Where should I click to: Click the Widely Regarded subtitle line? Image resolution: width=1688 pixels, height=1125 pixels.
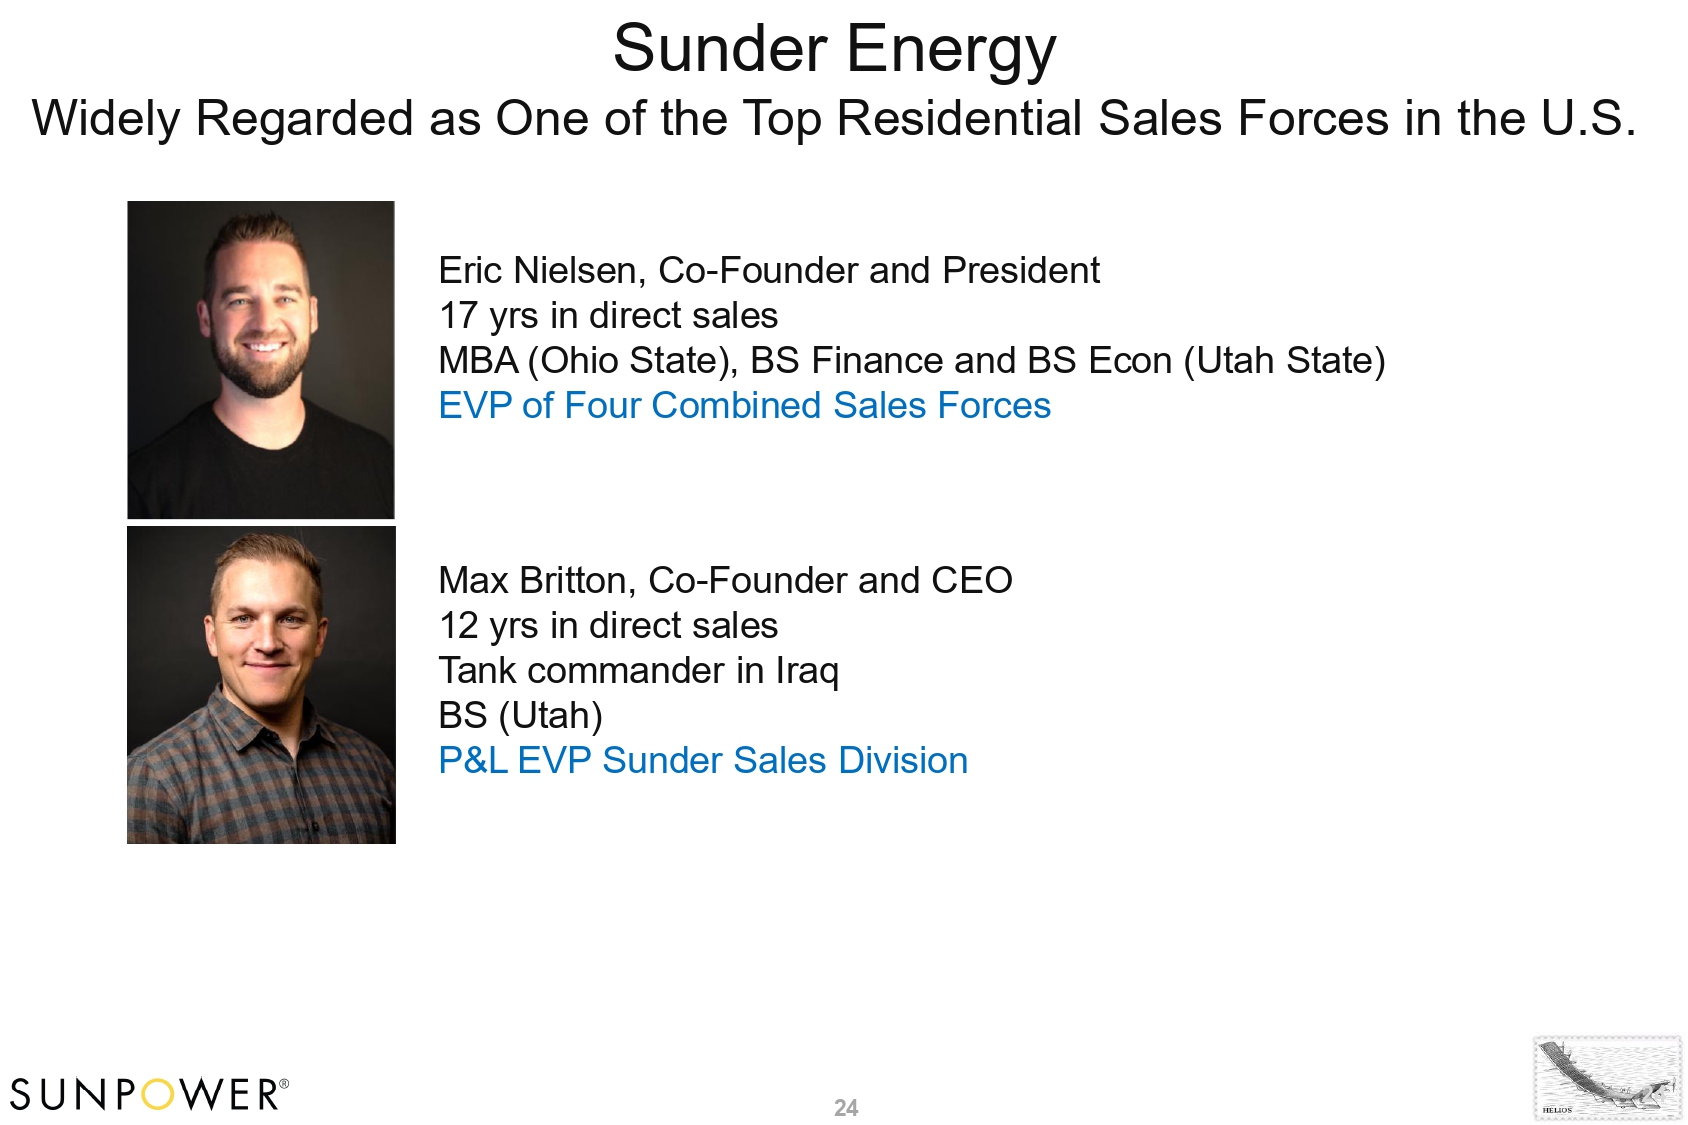pos(834,118)
